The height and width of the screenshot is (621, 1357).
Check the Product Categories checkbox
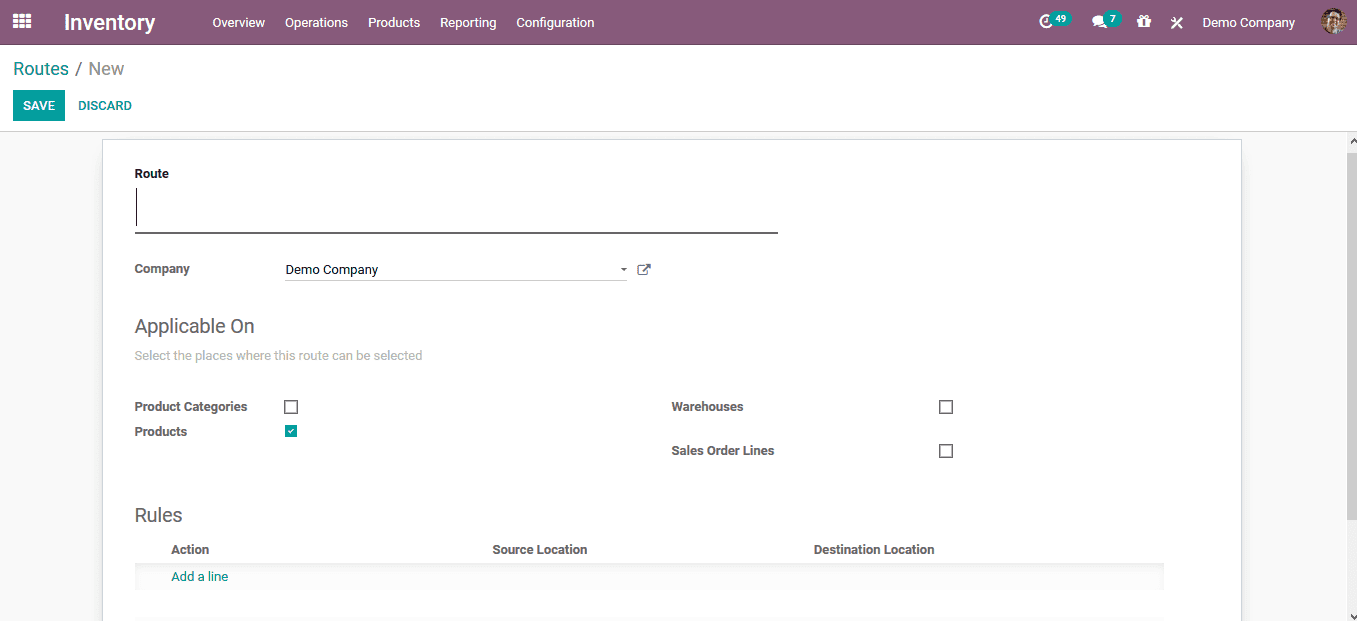[291, 407]
